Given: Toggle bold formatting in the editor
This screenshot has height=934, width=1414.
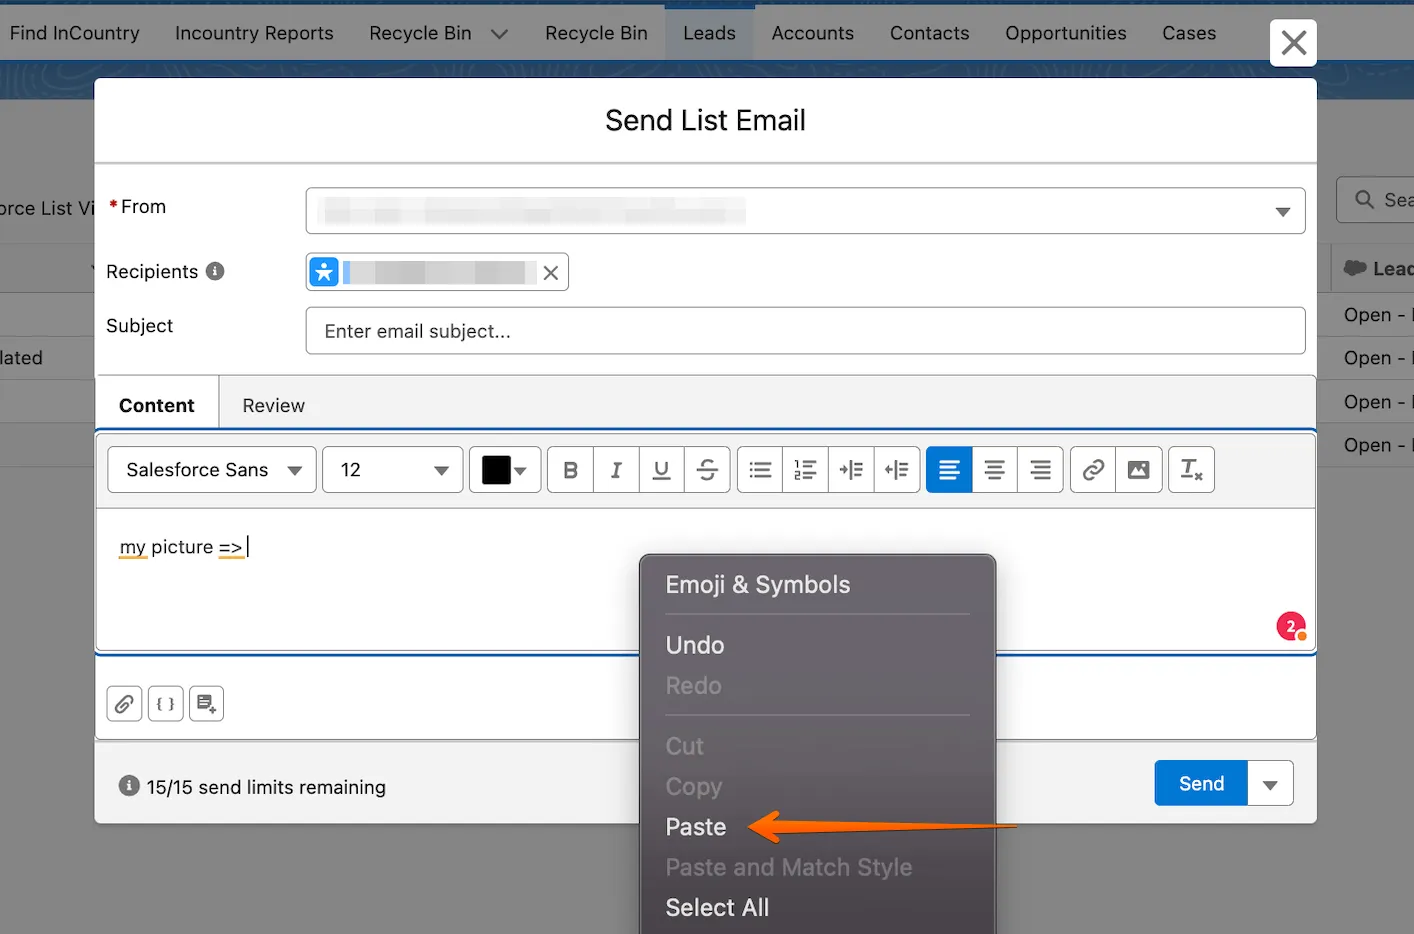Looking at the screenshot, I should (570, 470).
